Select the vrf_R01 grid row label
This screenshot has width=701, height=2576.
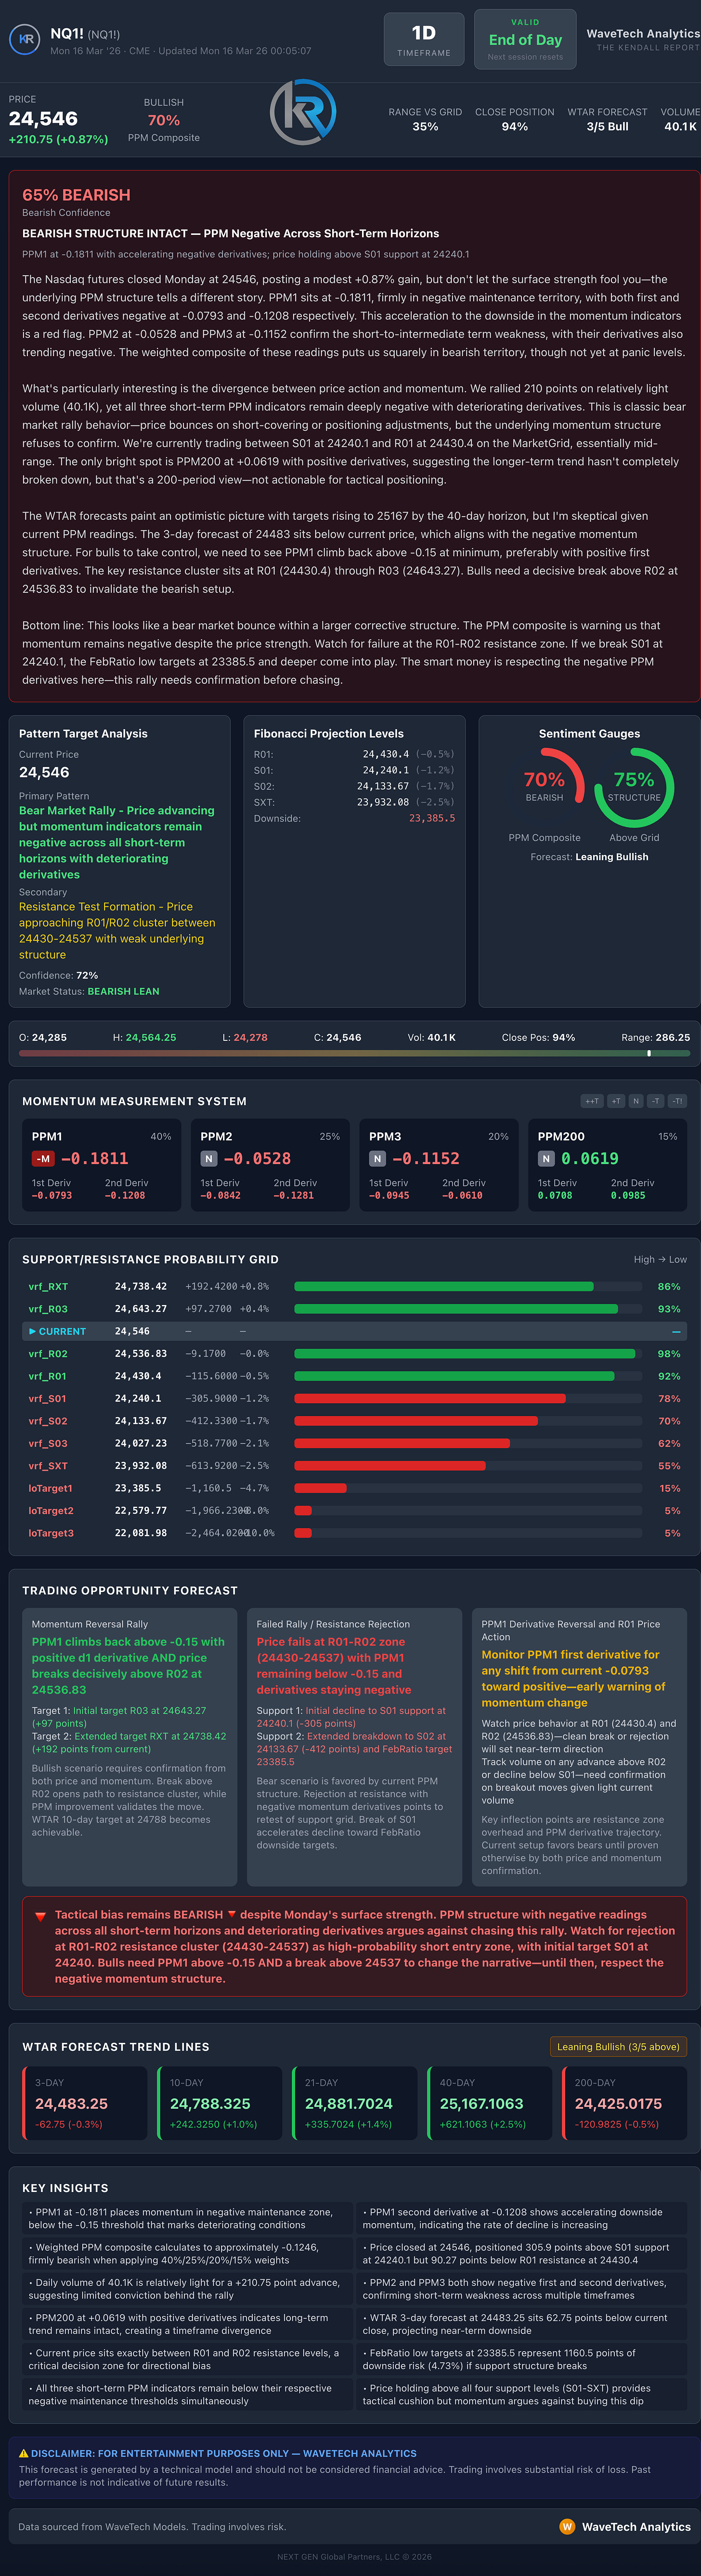[x=48, y=1377]
